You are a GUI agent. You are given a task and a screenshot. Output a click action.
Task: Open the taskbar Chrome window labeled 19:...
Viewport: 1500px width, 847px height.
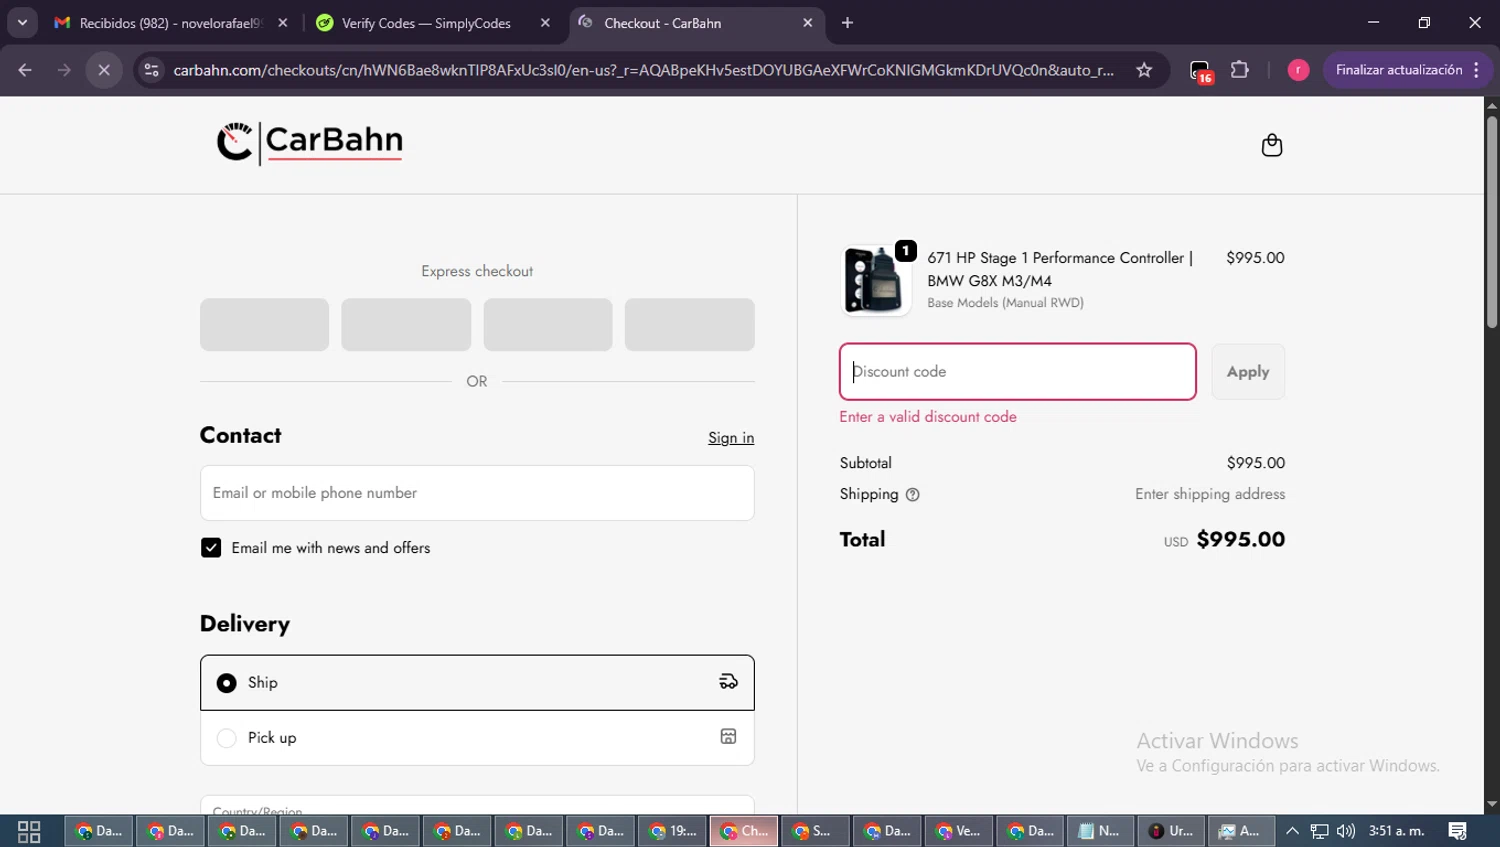coord(673,831)
